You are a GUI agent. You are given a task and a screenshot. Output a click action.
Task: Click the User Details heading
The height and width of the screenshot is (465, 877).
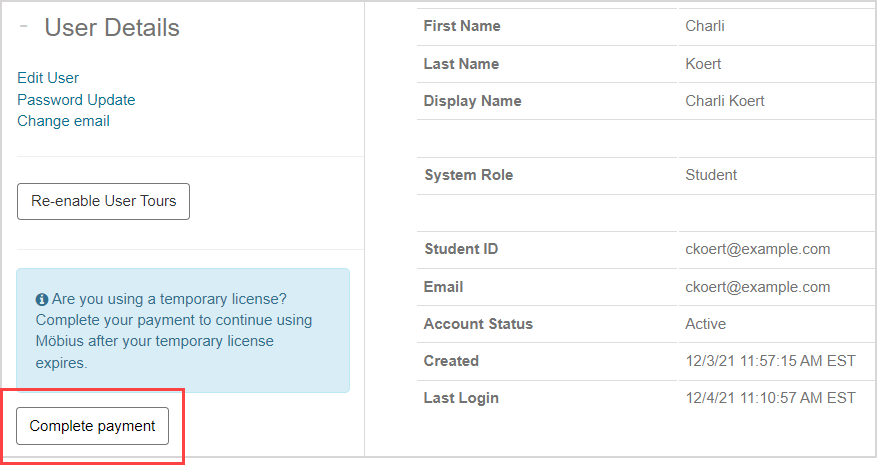[112, 28]
